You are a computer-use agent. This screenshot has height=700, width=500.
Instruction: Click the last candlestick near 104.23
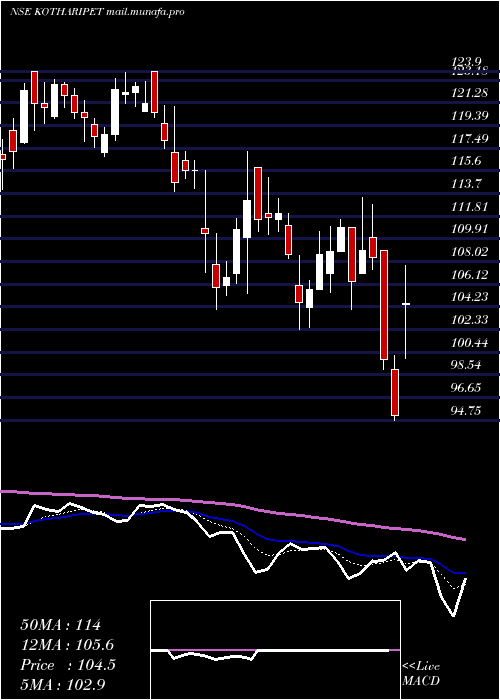point(406,312)
